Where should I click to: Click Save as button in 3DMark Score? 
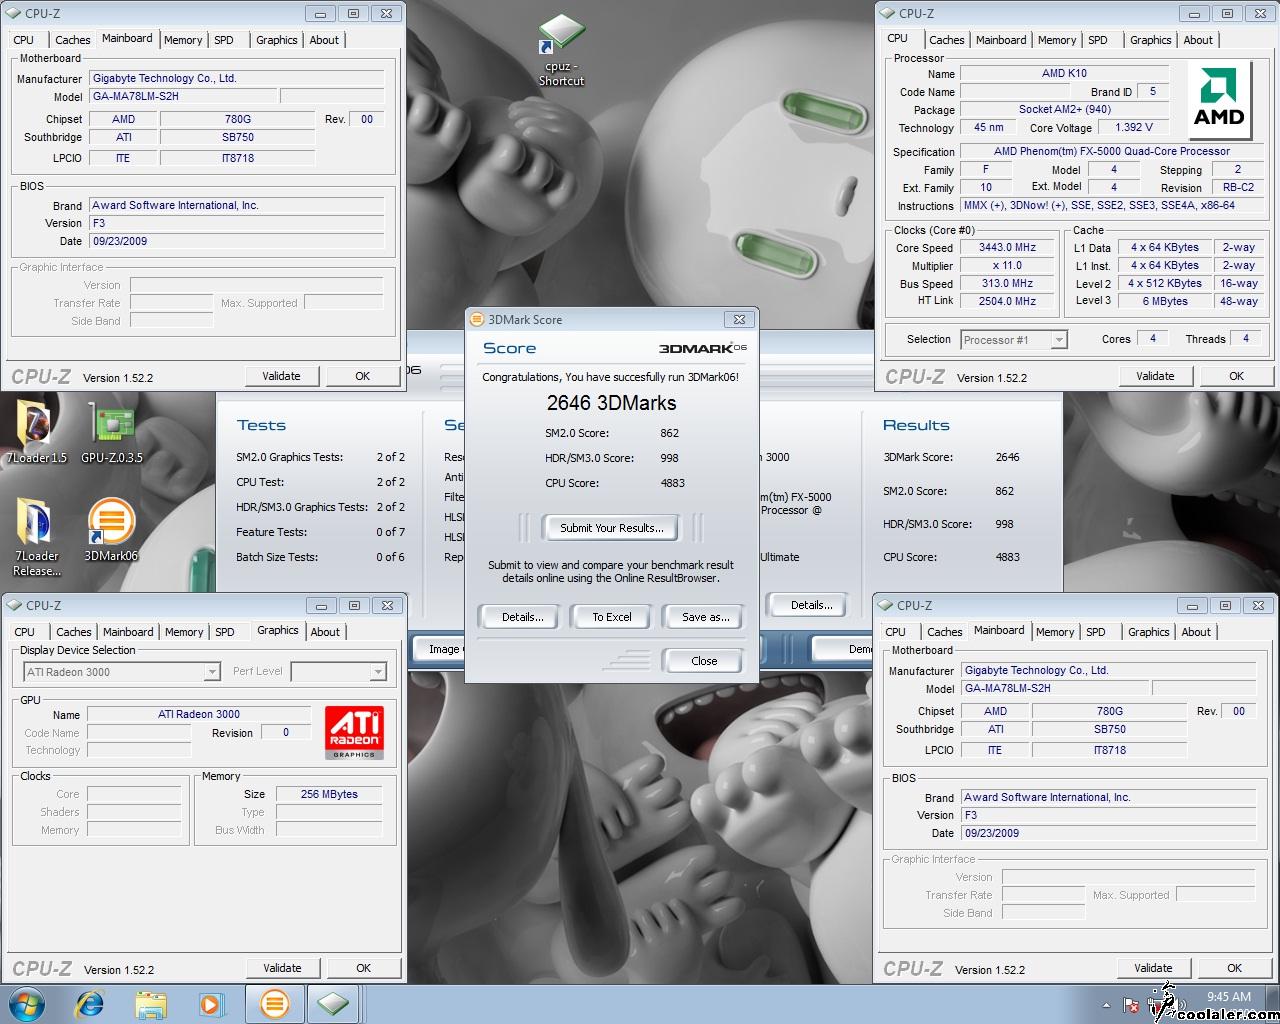point(706,617)
